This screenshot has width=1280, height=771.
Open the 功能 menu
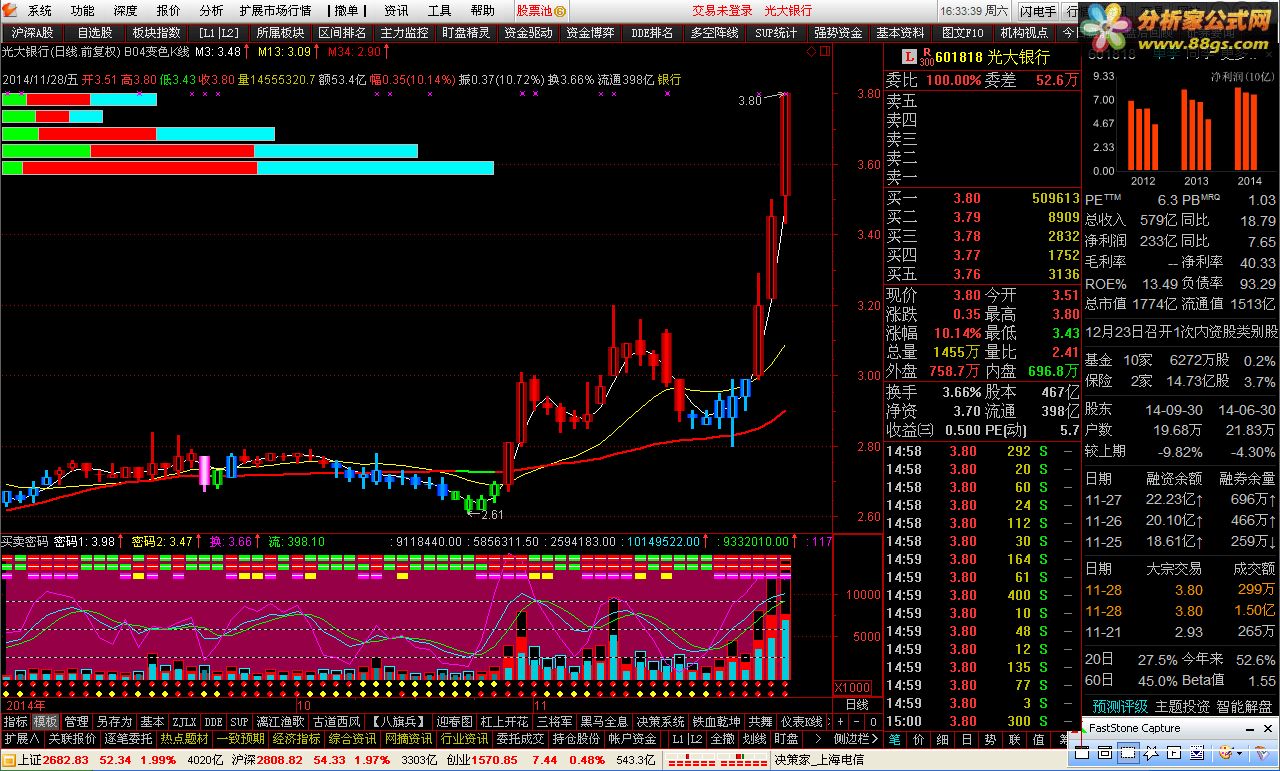(83, 11)
